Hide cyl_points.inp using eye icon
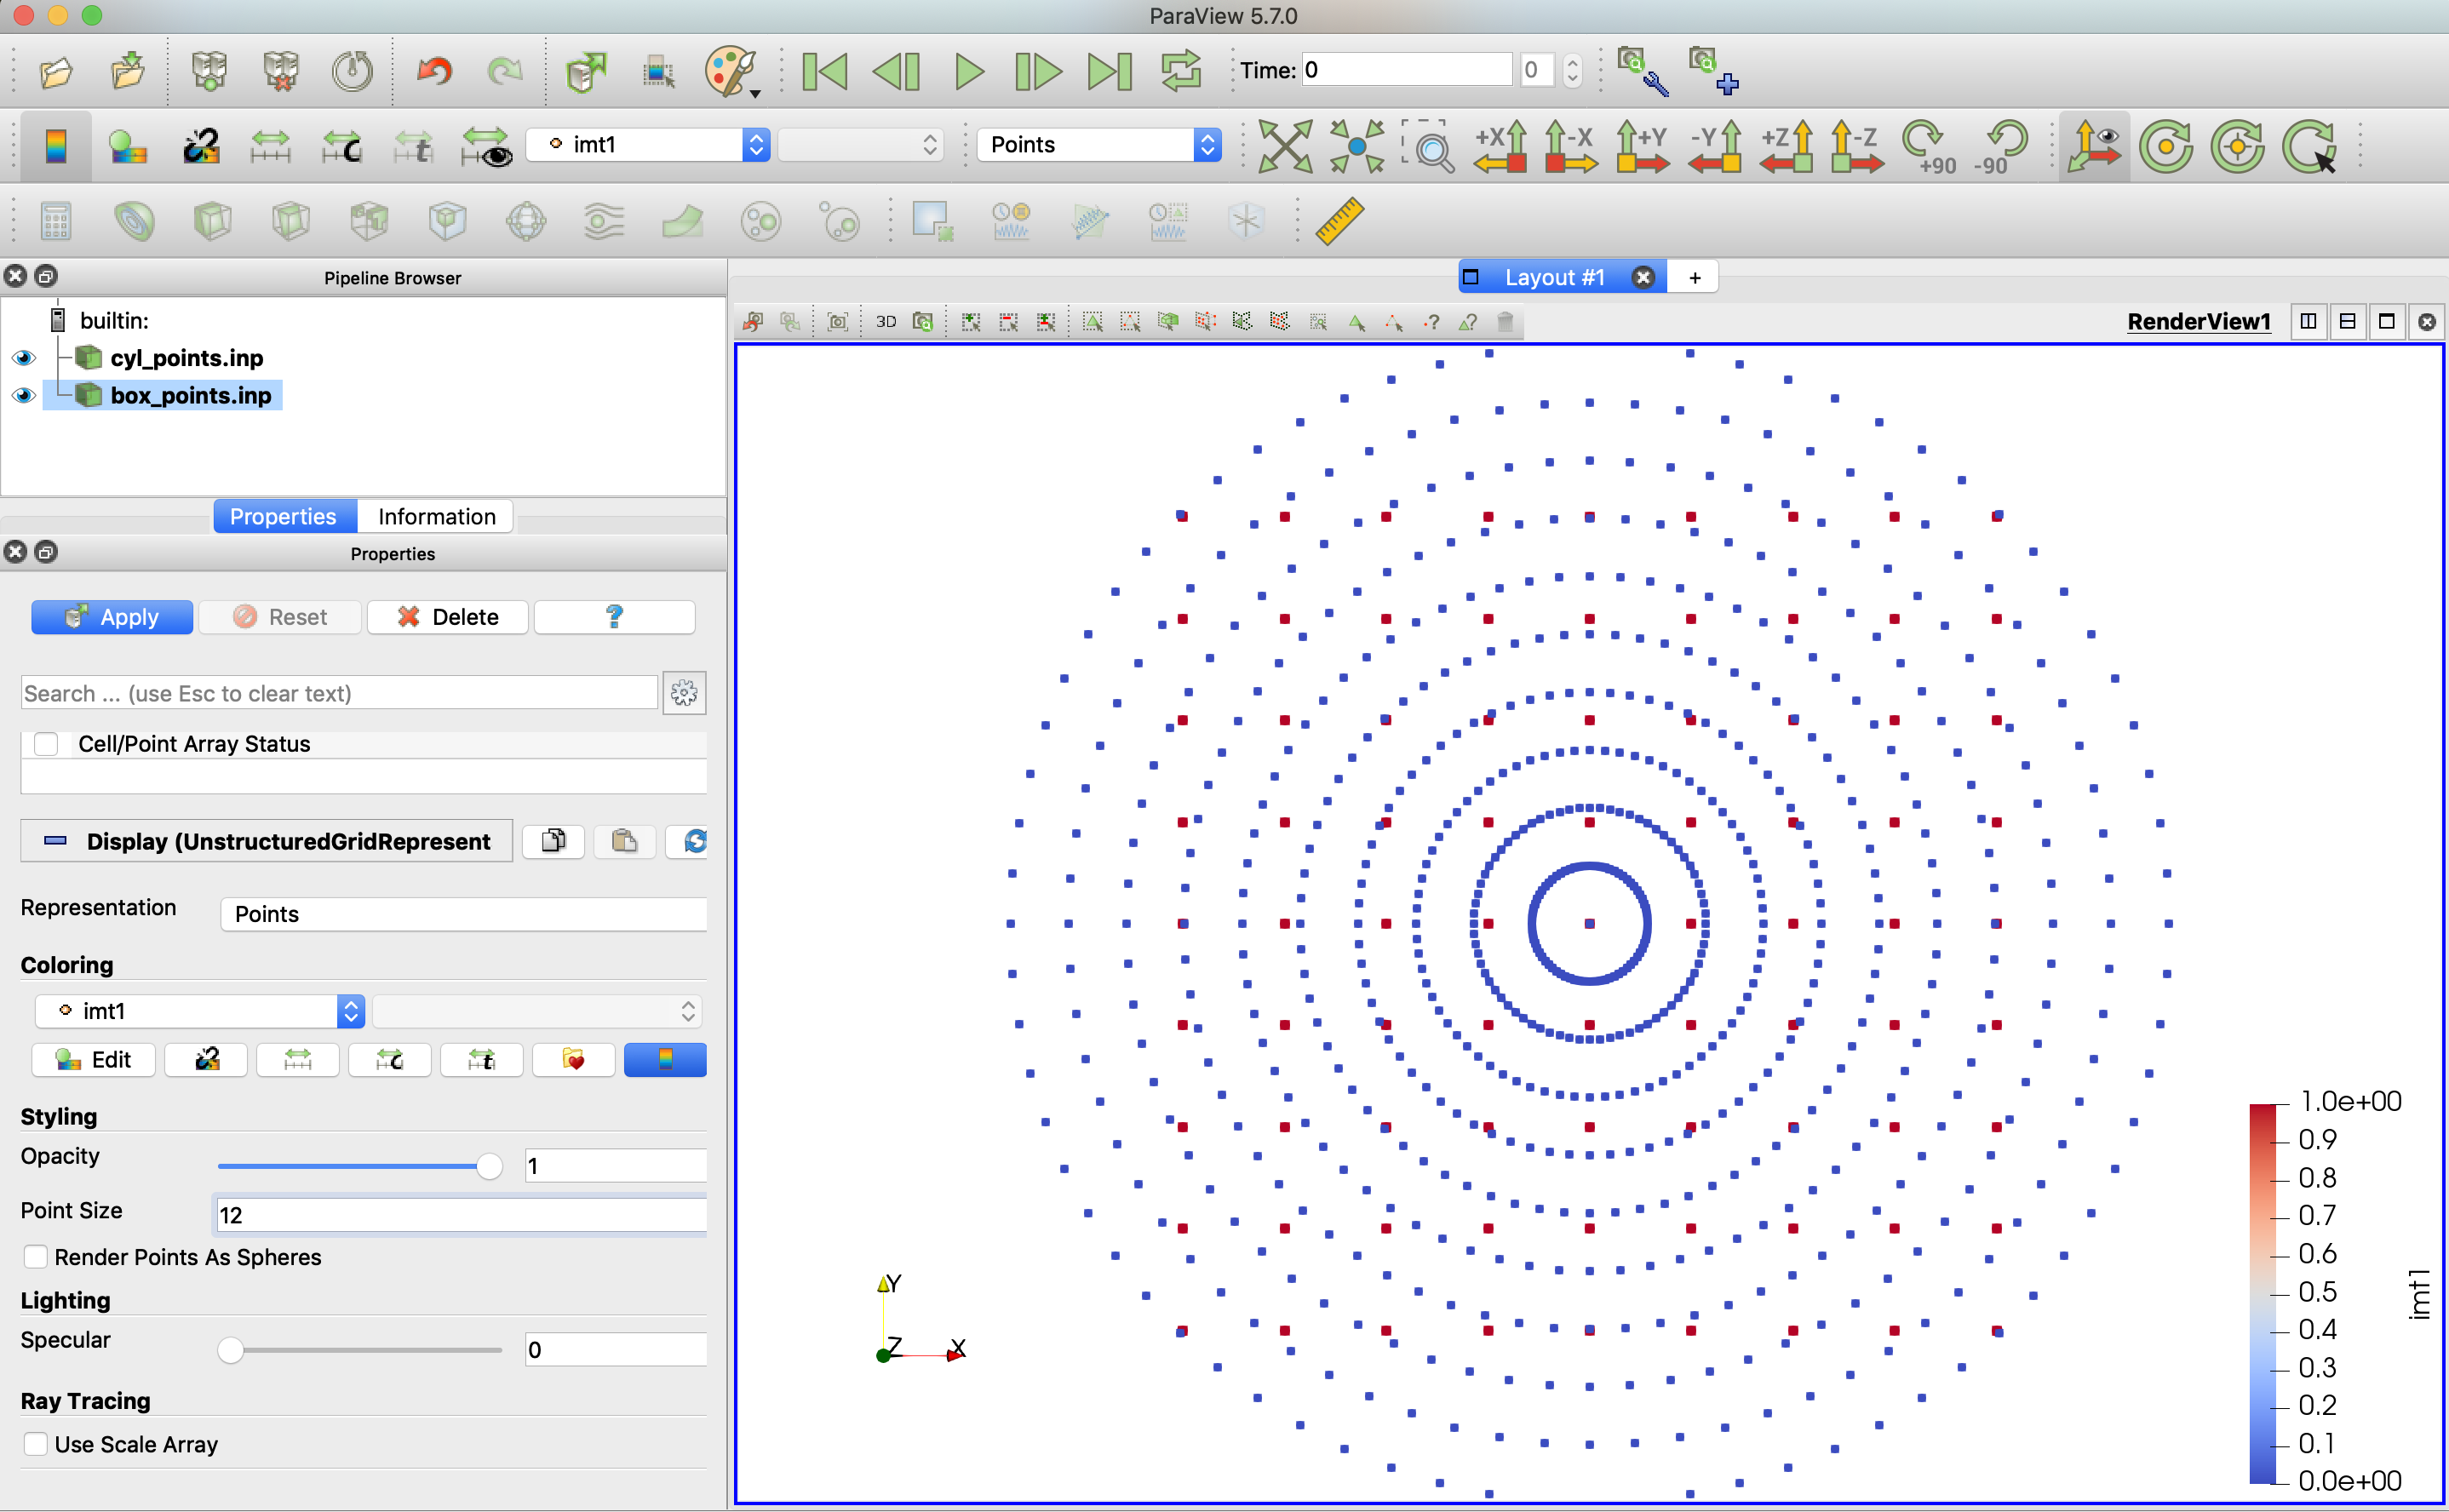 (x=24, y=358)
